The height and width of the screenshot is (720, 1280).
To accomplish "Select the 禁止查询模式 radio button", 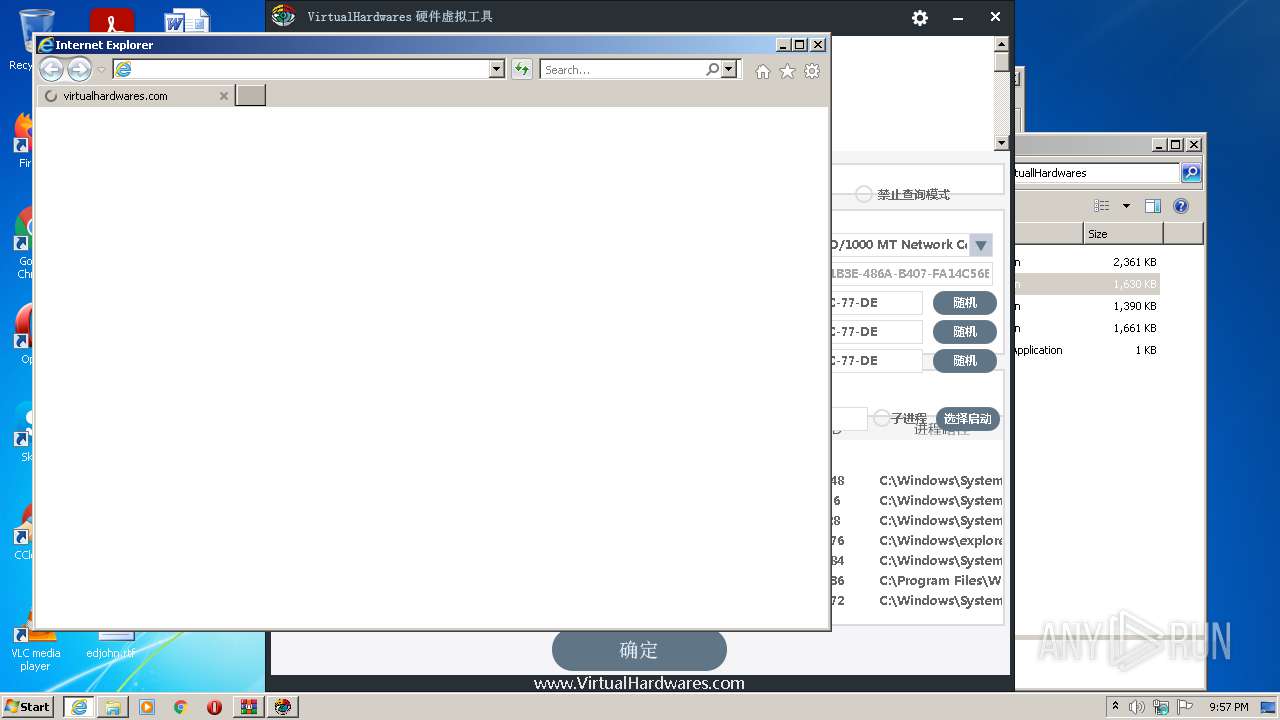I will [864, 194].
